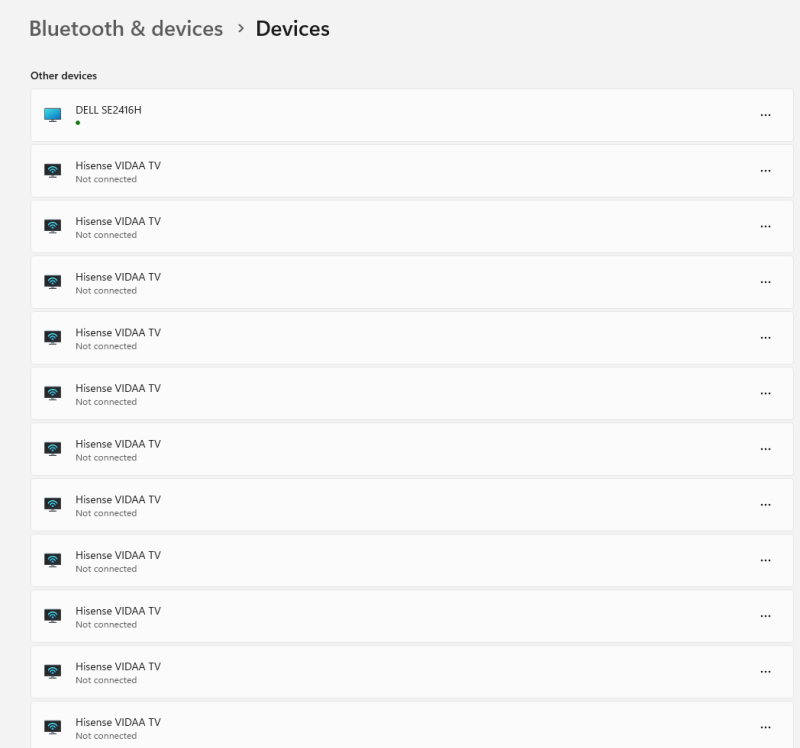
Task: Show more options for fourth Hisense VIDAA TV
Action: (x=765, y=338)
